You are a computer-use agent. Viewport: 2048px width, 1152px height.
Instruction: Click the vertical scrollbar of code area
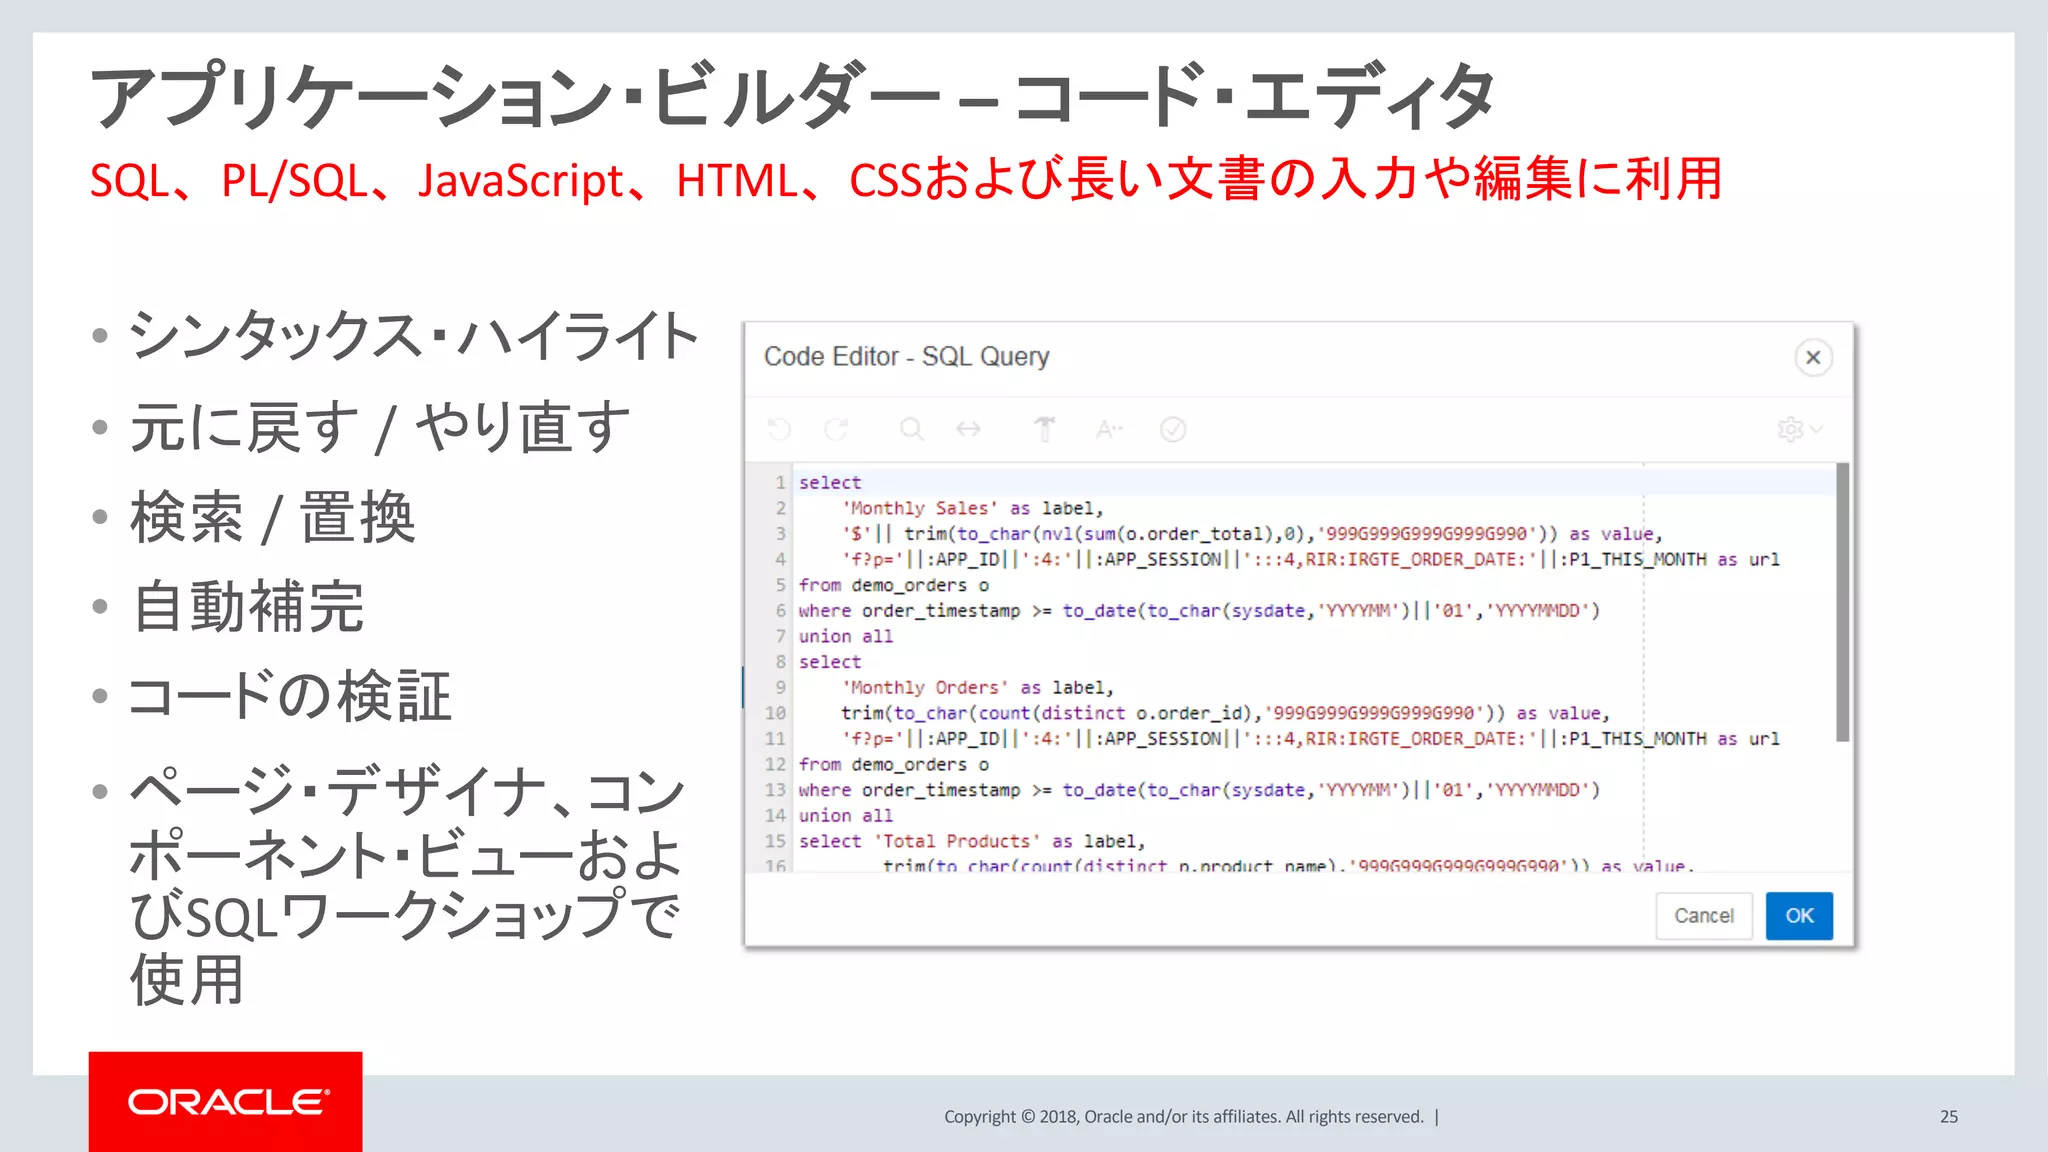pyautogui.click(x=1843, y=602)
